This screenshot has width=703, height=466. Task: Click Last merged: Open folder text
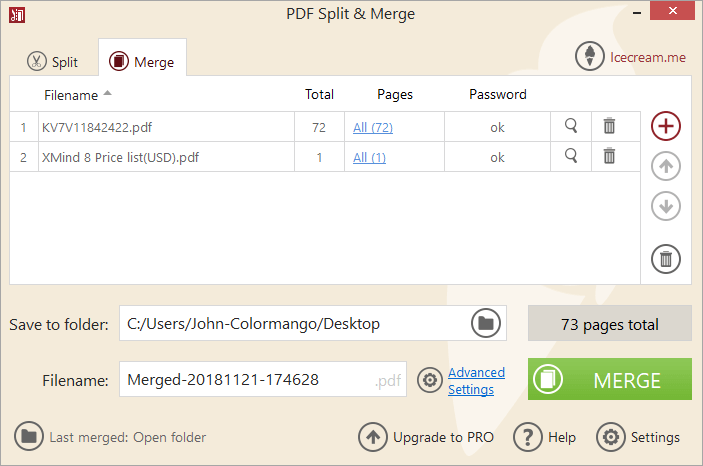(x=127, y=437)
